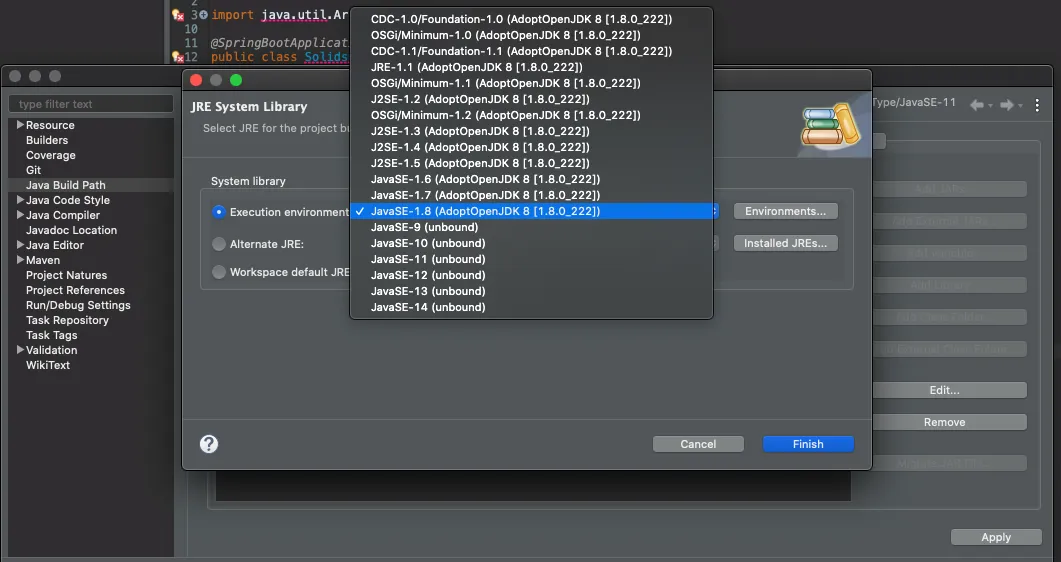Open the three-dot view menu
This screenshot has height=562, width=1061.
1037,105
